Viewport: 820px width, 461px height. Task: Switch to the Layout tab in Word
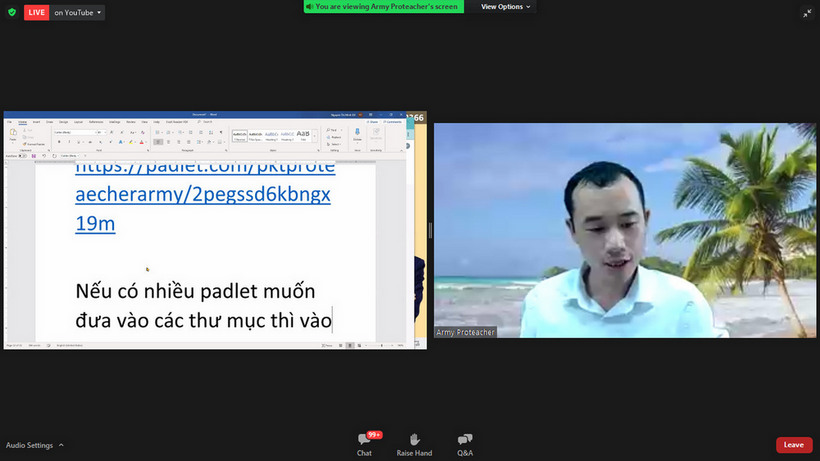coord(78,122)
